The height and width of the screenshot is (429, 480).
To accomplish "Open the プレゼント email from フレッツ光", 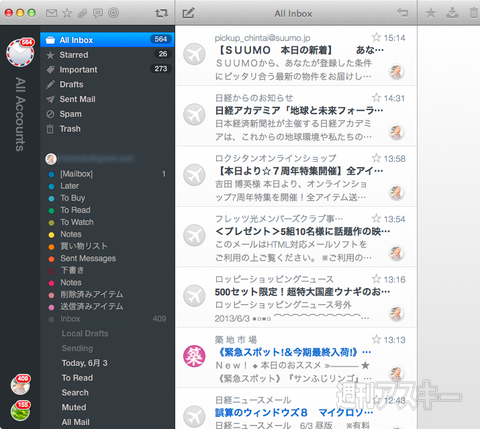I will [296, 237].
